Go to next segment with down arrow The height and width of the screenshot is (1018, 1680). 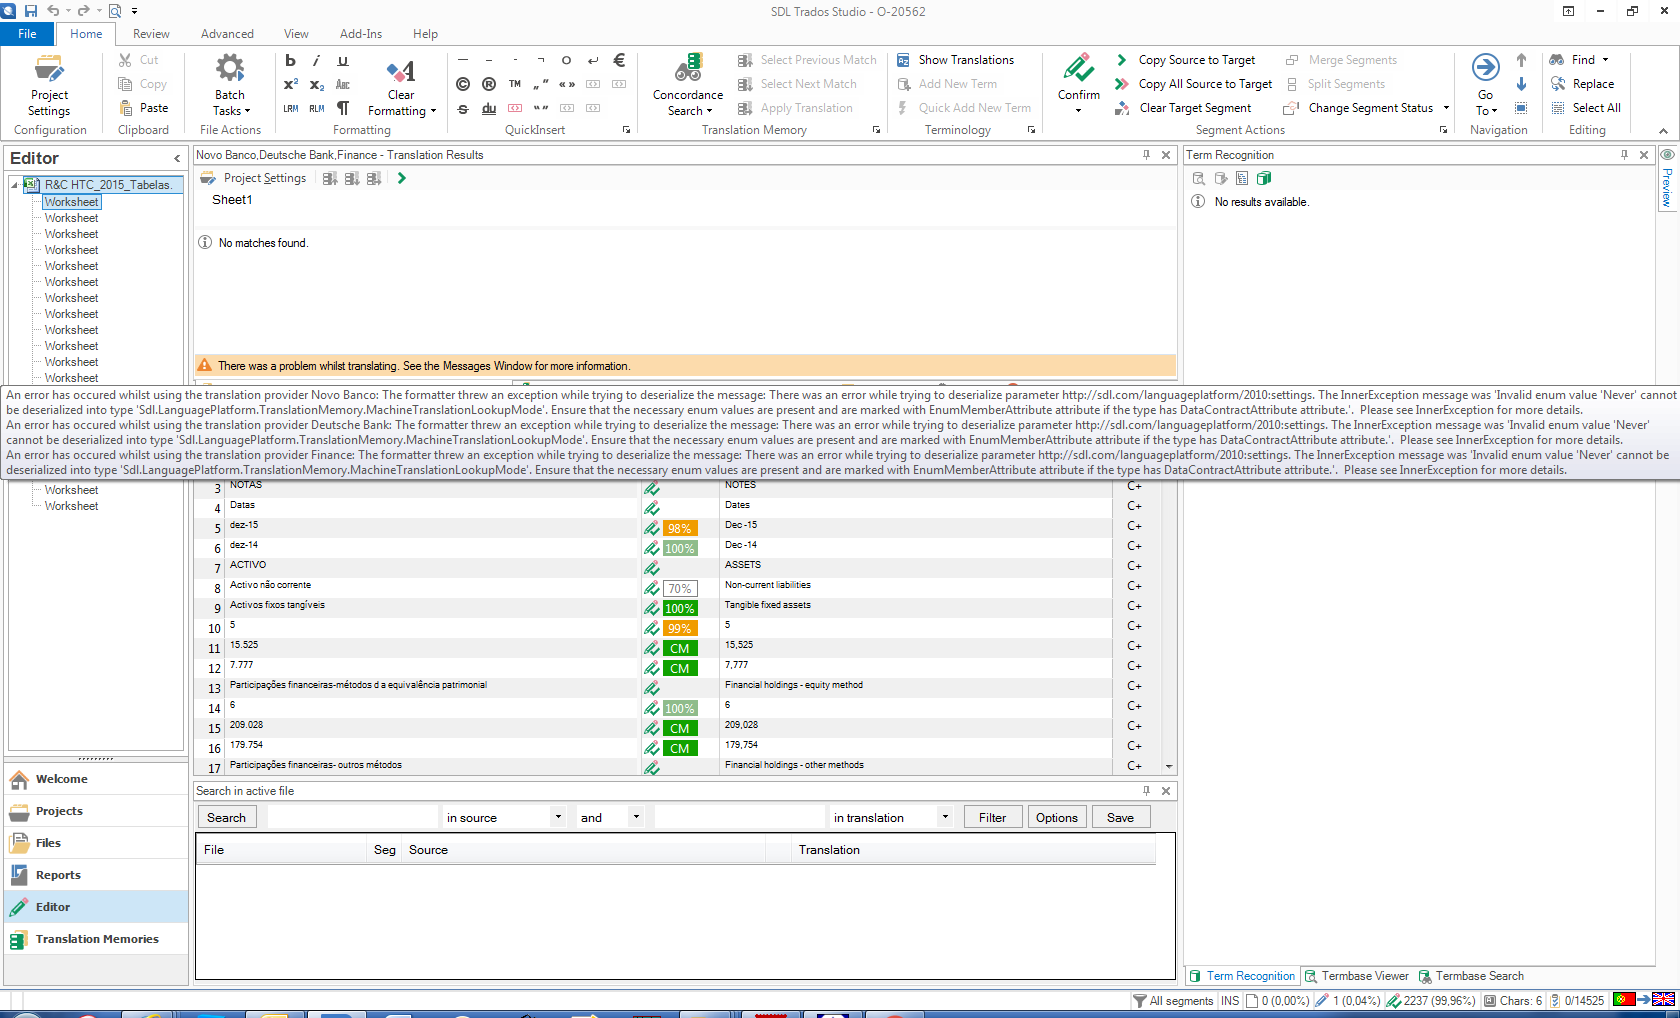click(1521, 84)
